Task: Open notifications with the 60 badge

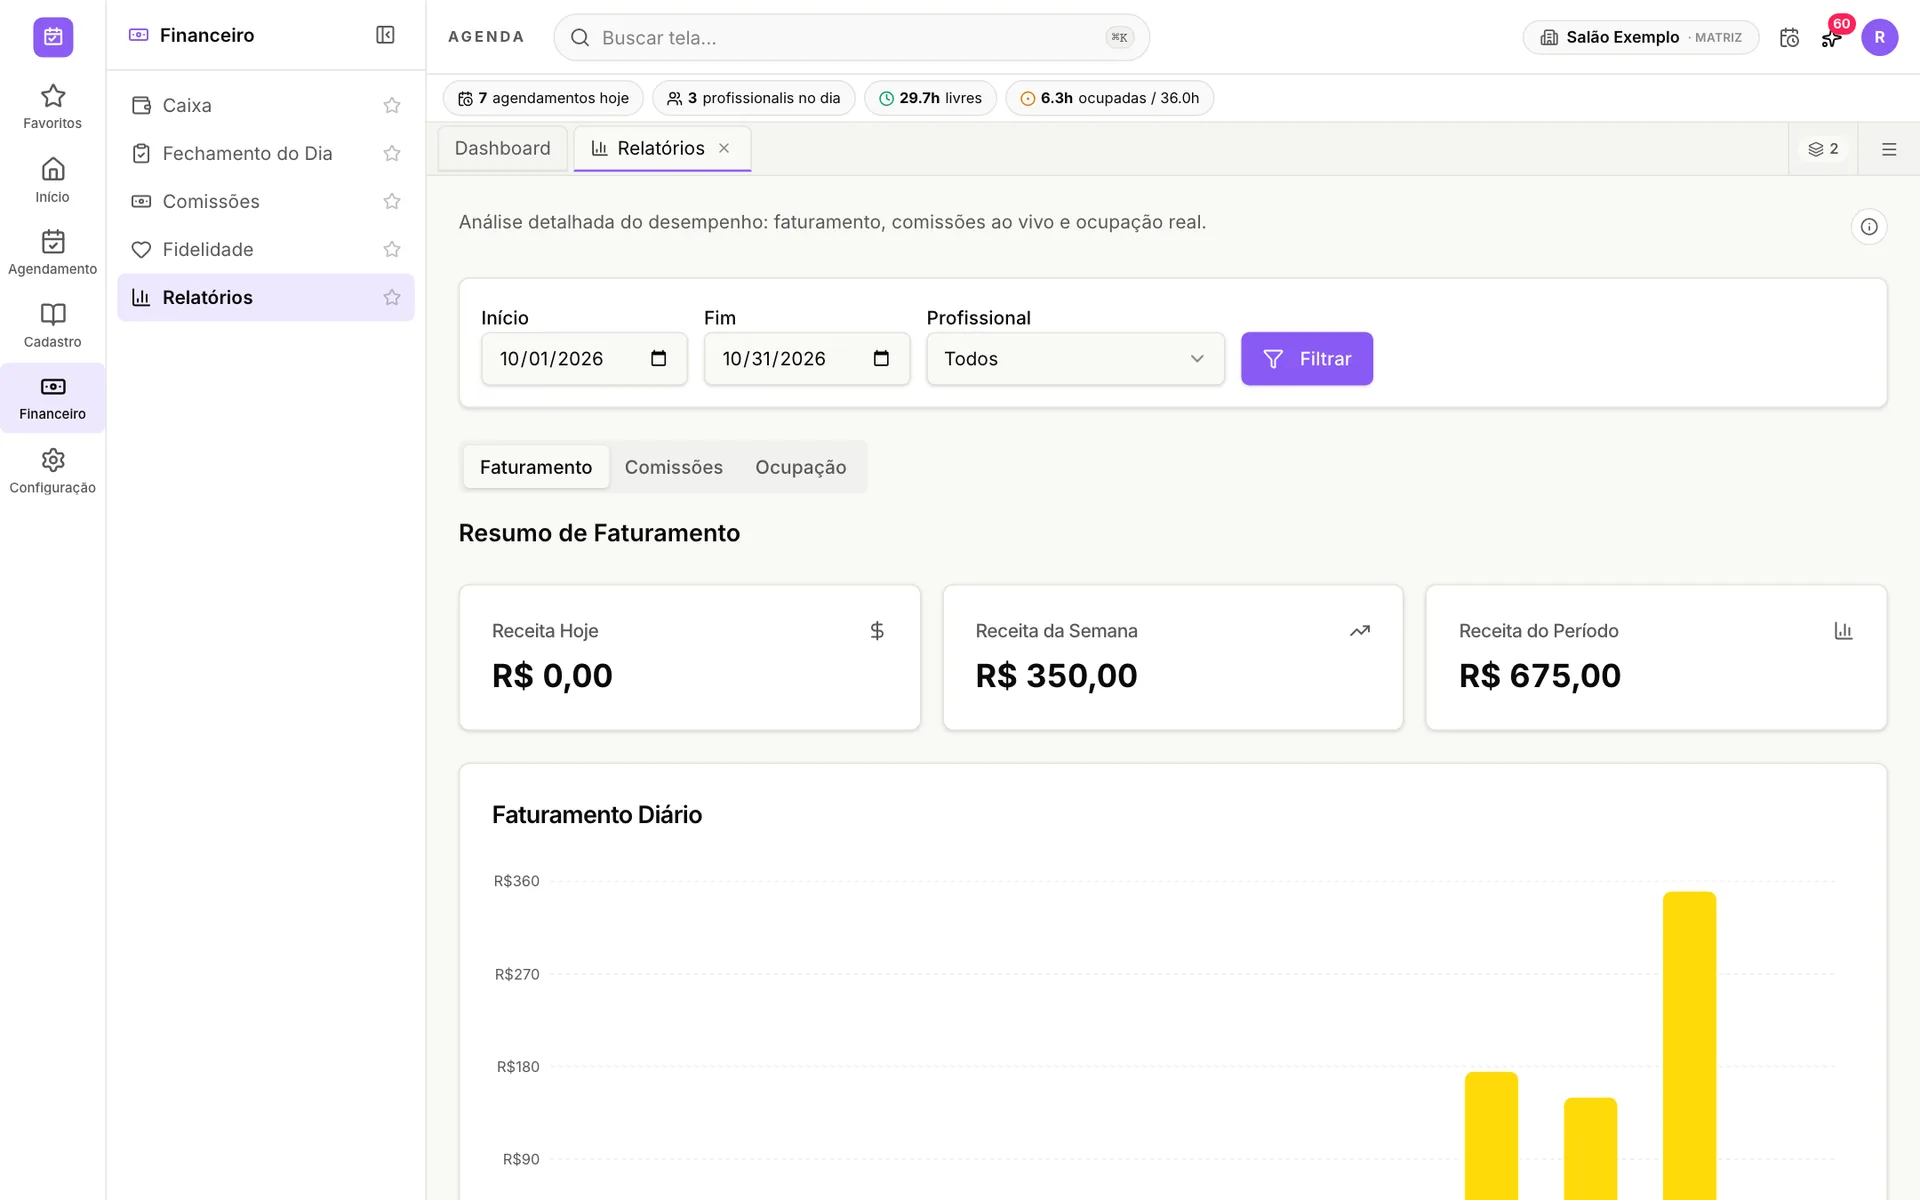Action: click(x=1833, y=37)
